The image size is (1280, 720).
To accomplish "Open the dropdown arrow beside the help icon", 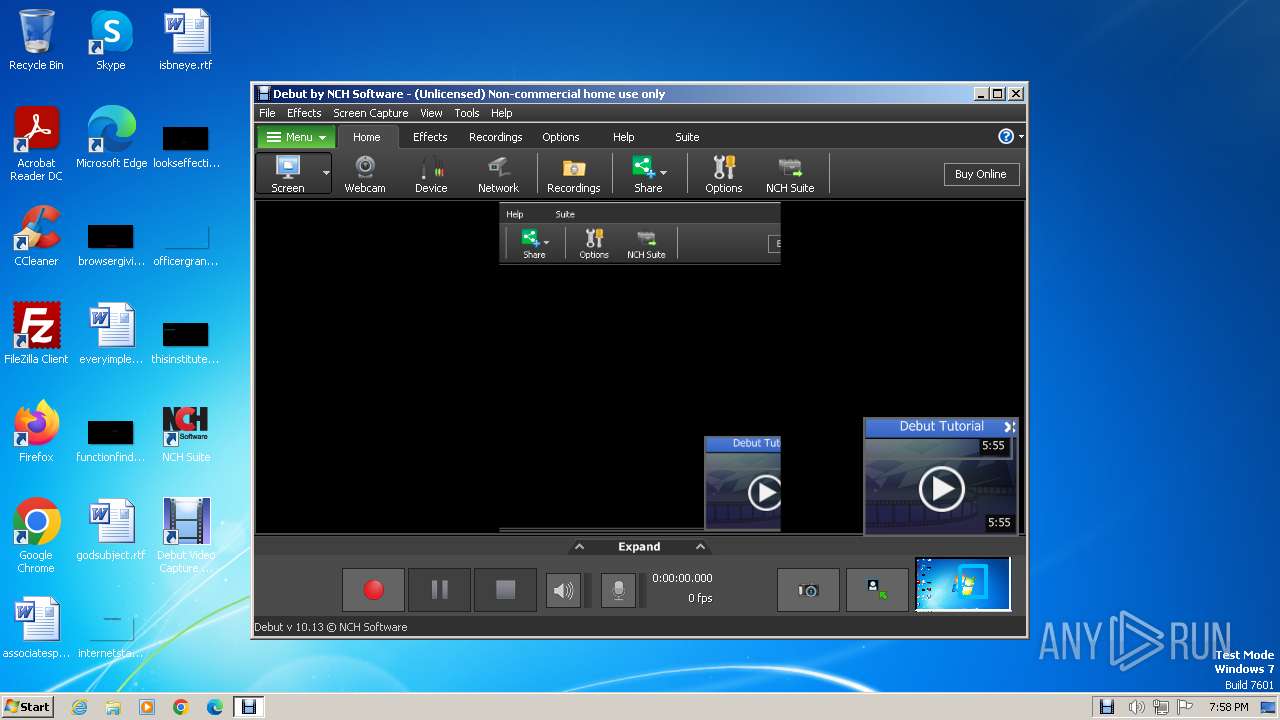I will click(x=1021, y=137).
